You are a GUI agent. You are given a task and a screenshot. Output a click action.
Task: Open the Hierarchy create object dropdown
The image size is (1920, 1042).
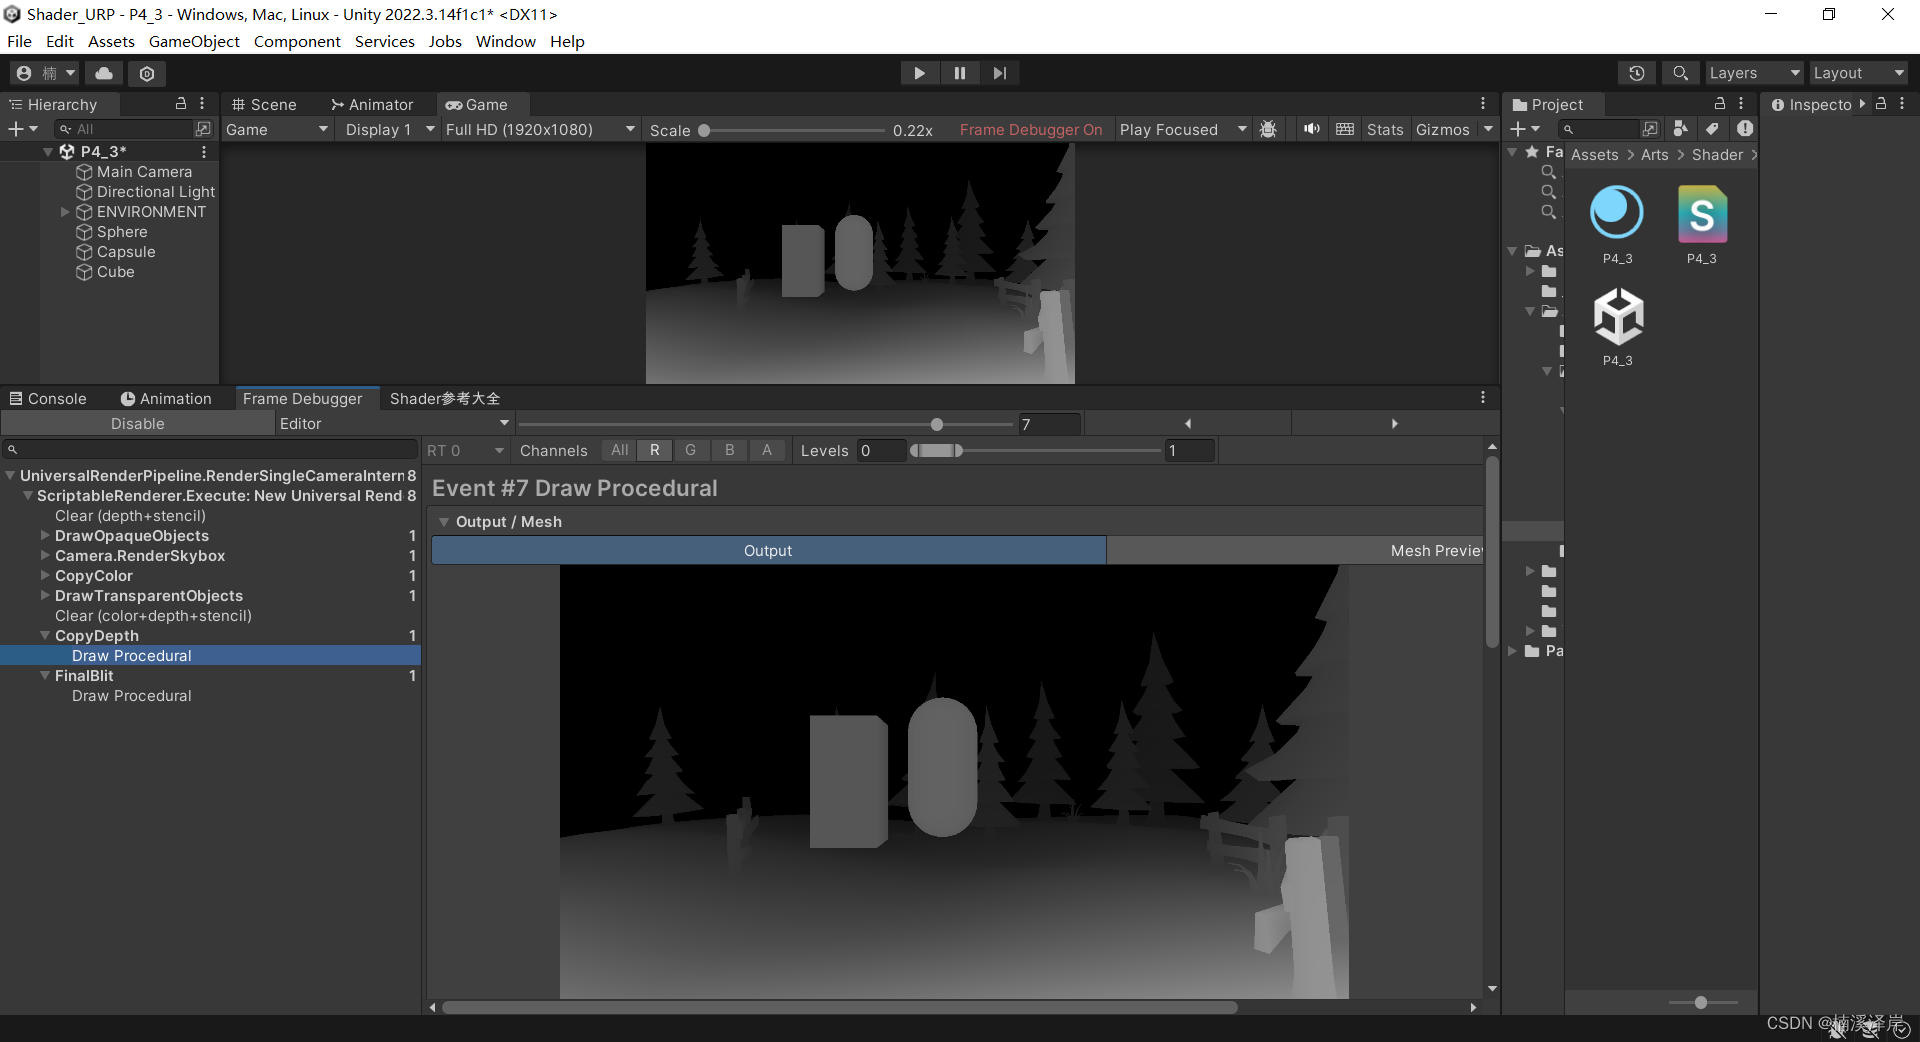[x=23, y=129]
